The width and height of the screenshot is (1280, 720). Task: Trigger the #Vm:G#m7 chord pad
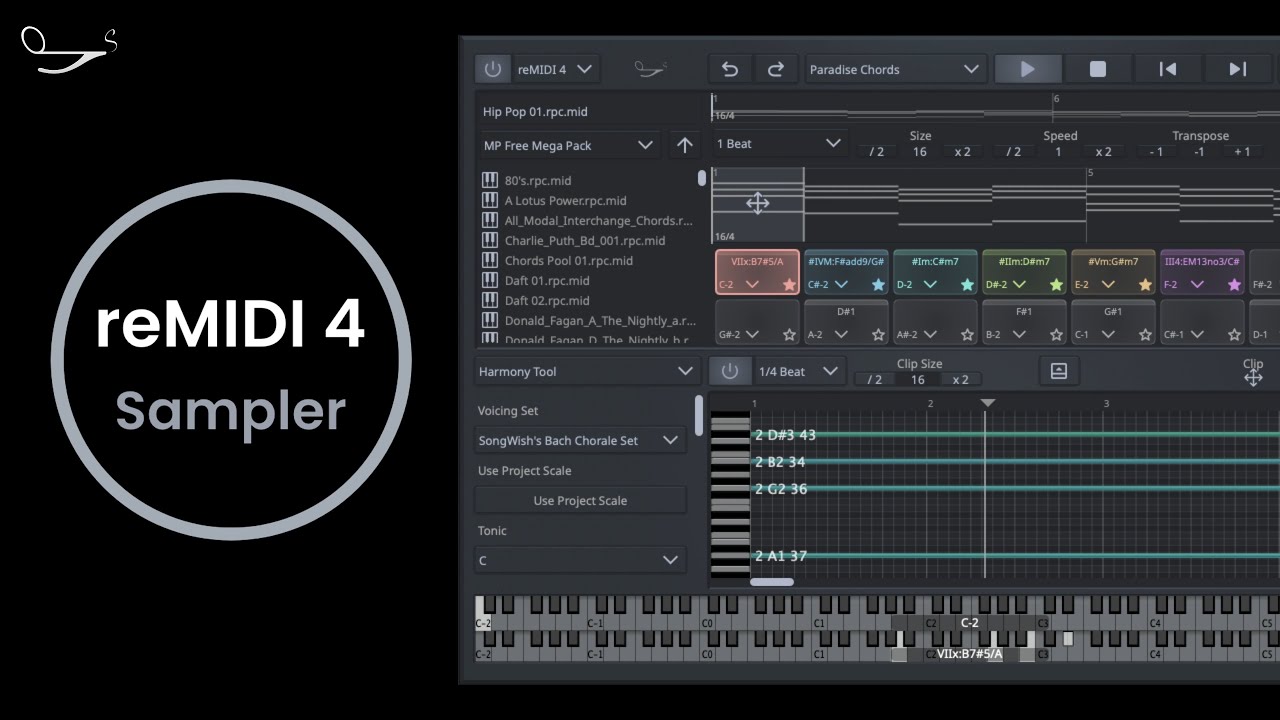(1113, 272)
